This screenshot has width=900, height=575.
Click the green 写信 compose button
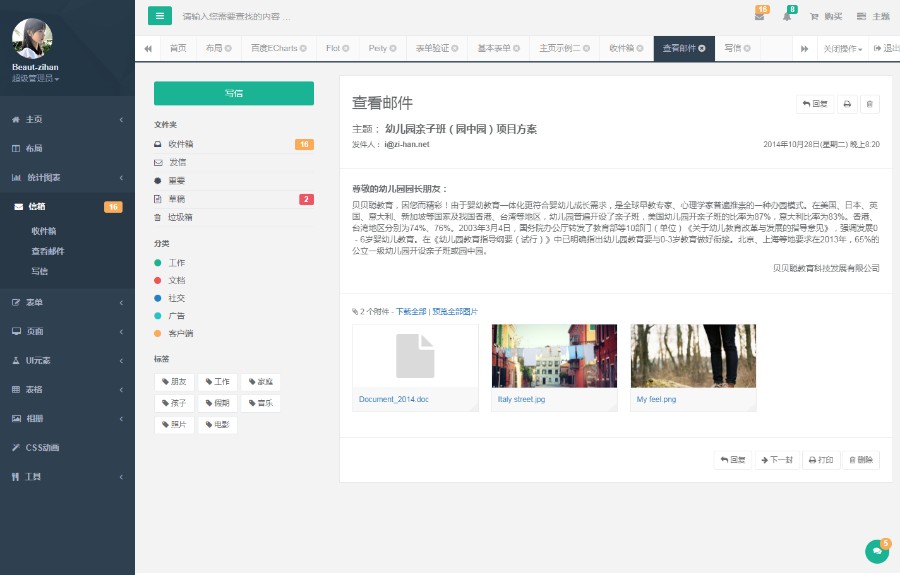click(x=234, y=93)
